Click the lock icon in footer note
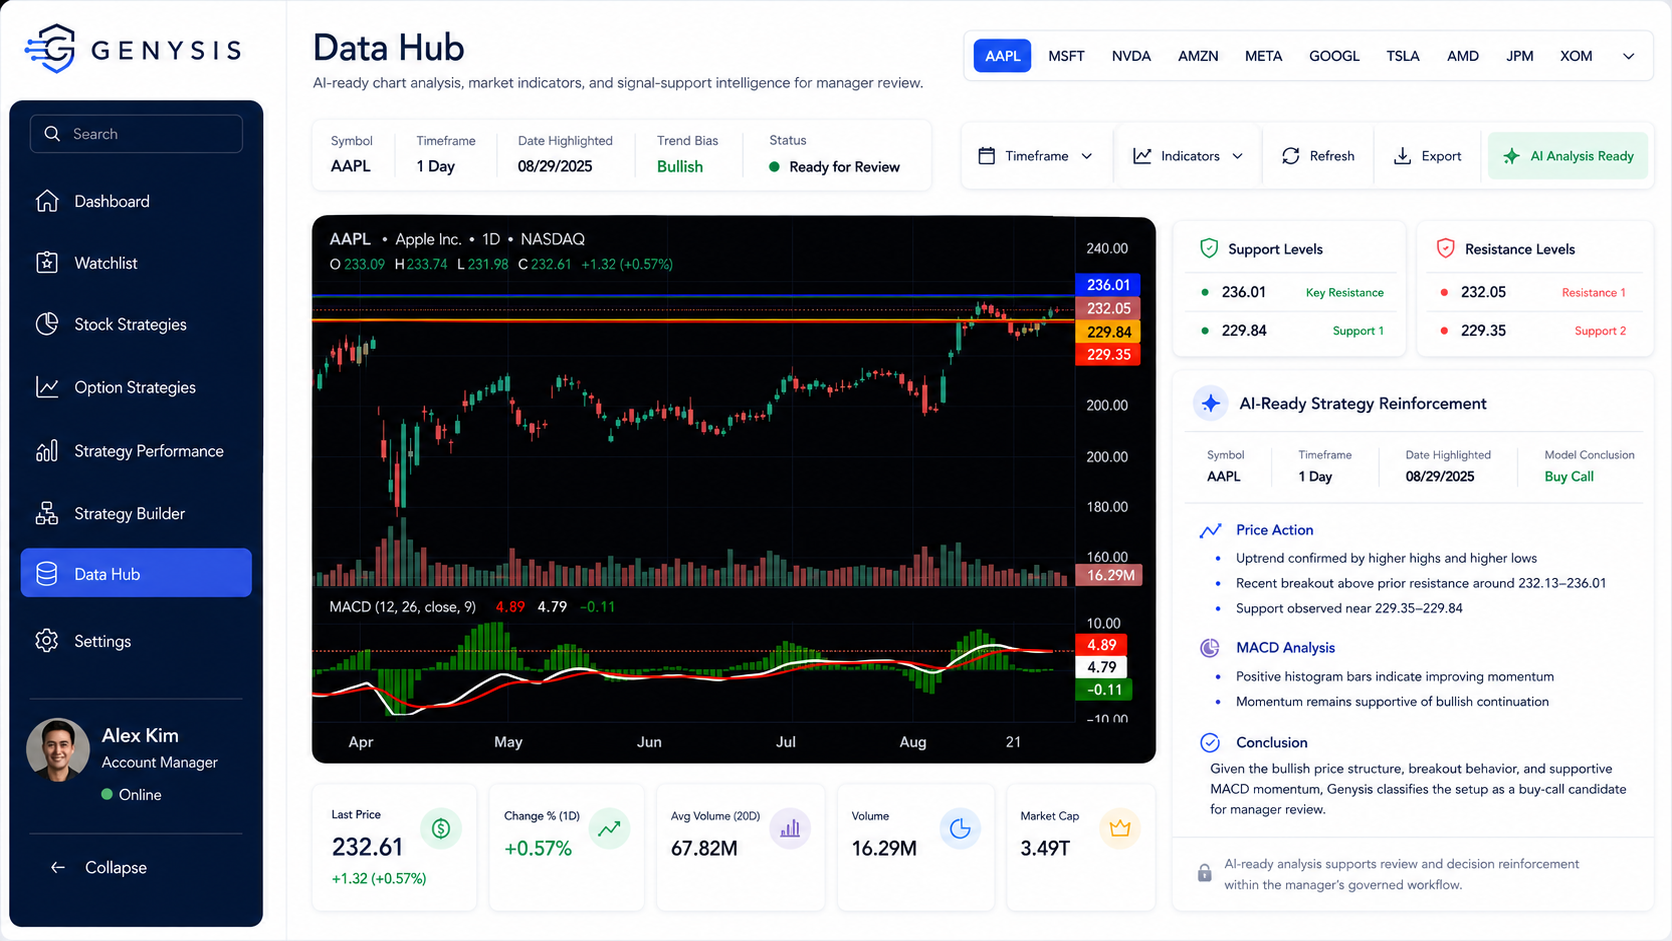This screenshot has width=1672, height=941. click(x=1204, y=873)
